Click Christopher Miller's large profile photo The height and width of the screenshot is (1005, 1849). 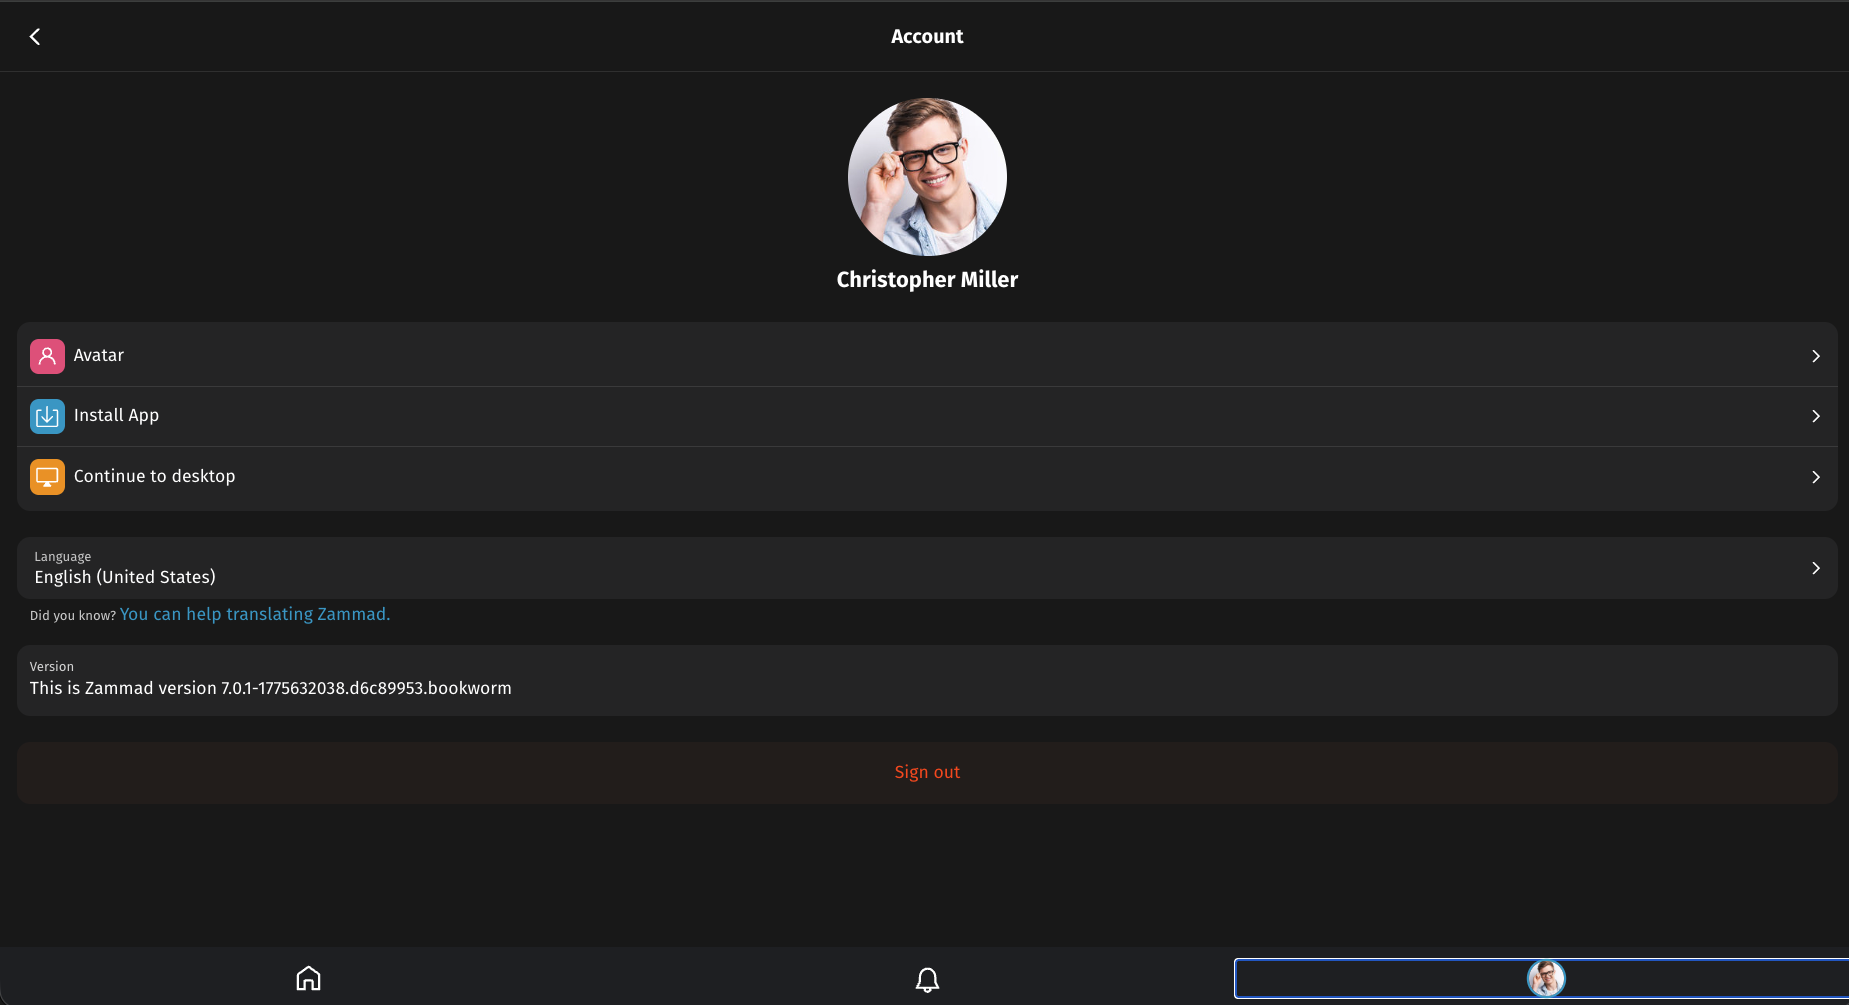(x=927, y=177)
